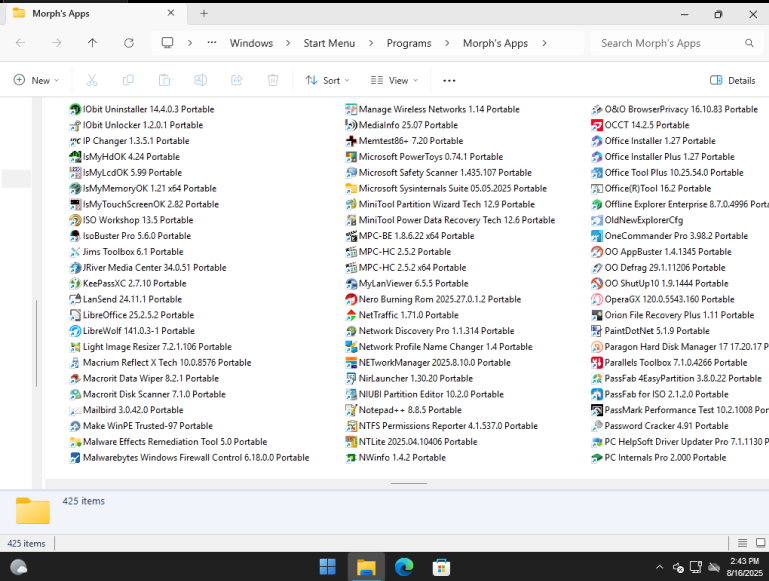Click the Start Menu breadcrumb

pyautogui.click(x=329, y=43)
